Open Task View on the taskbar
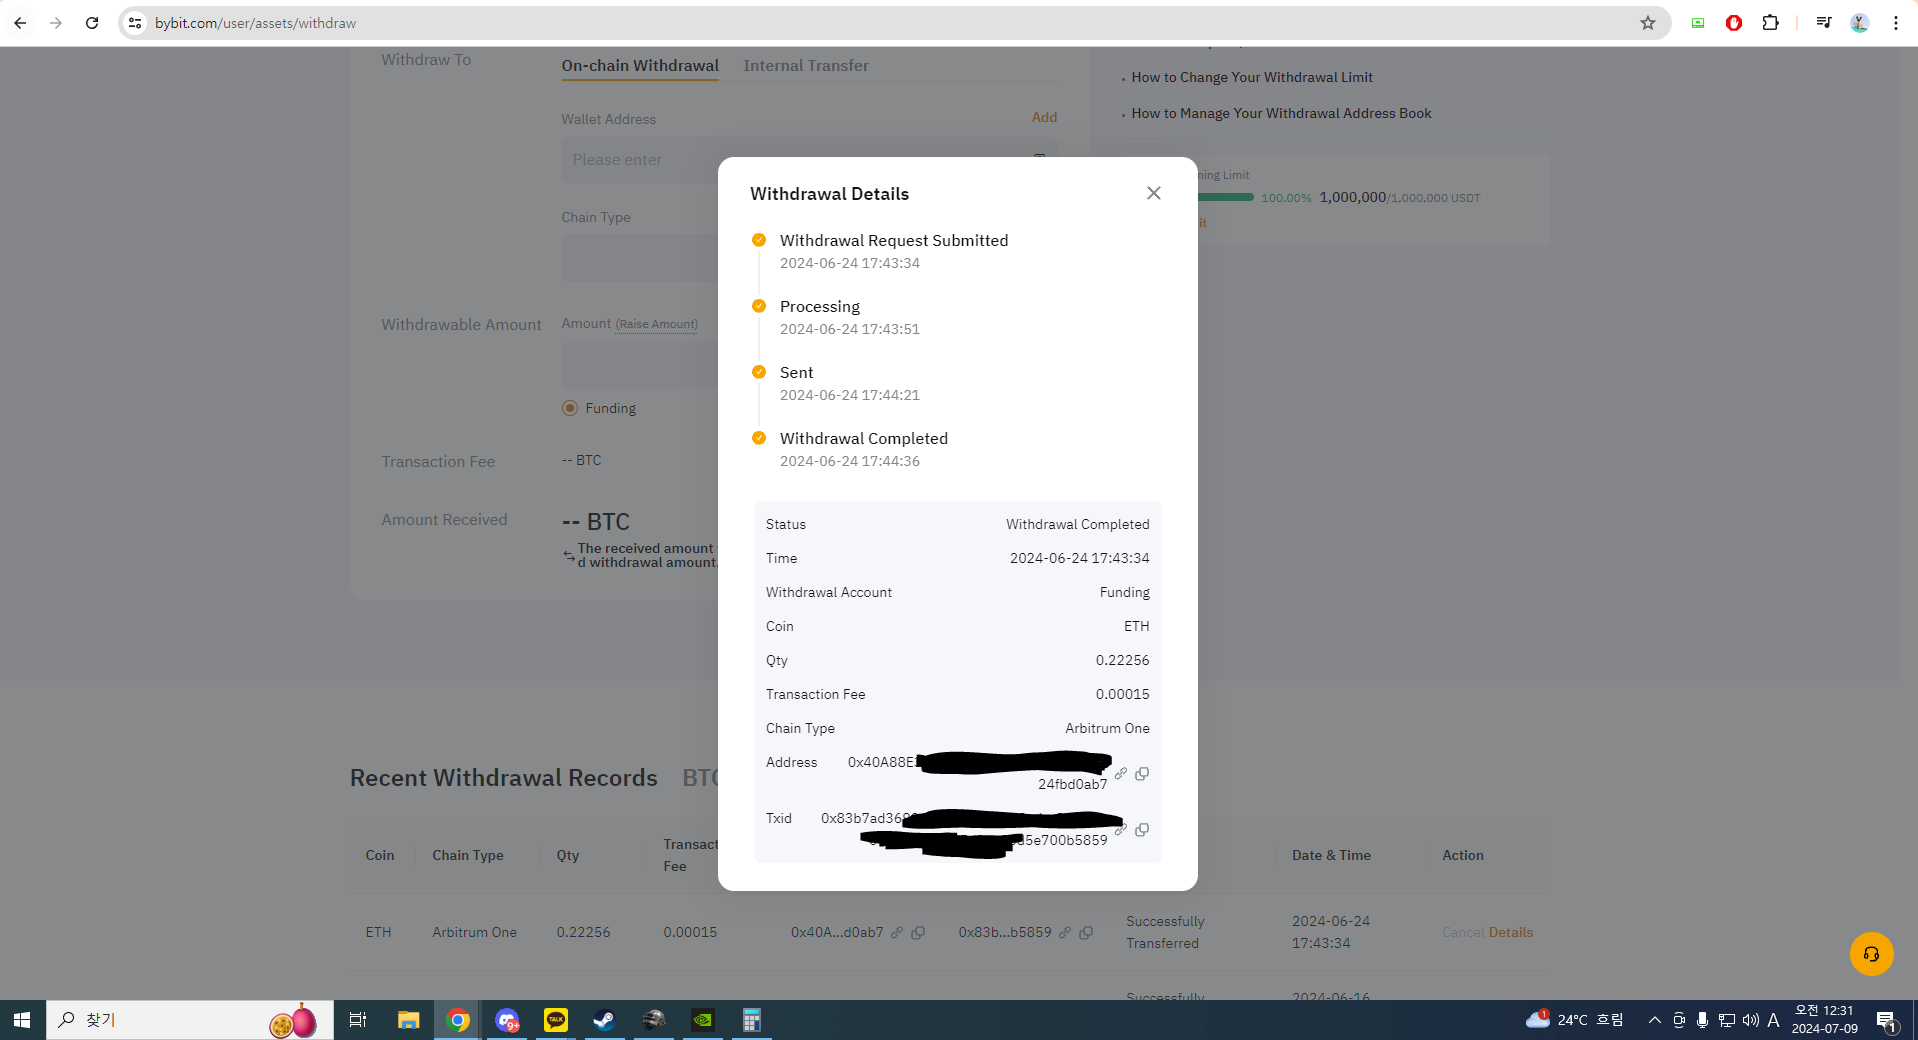1918x1040 pixels. [x=358, y=1020]
